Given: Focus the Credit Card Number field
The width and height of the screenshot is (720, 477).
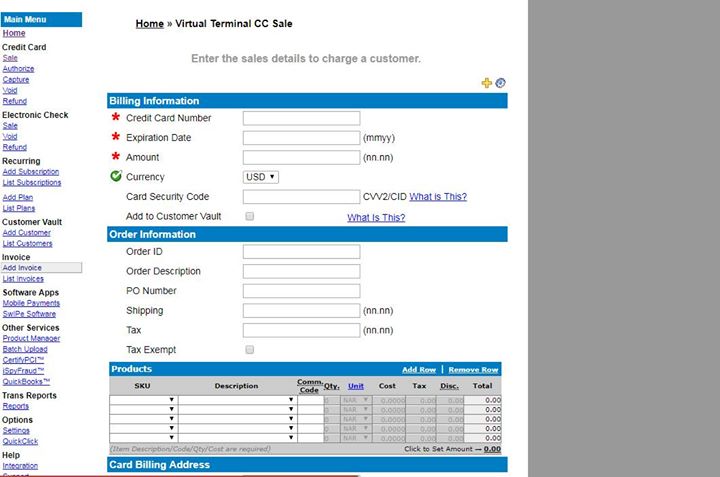Looking at the screenshot, I should pos(301,118).
